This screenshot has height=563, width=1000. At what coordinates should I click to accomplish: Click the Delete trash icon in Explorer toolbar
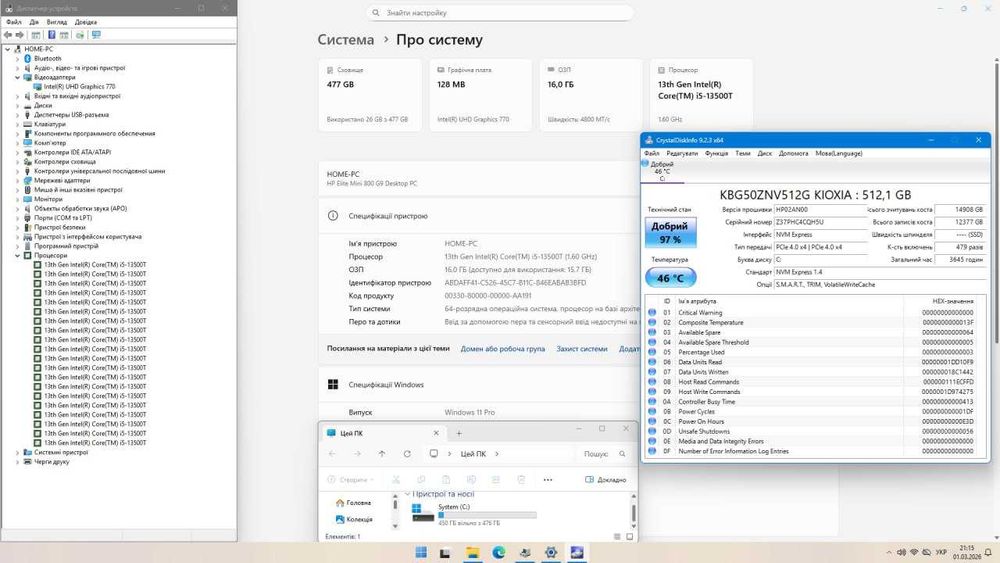[521, 479]
